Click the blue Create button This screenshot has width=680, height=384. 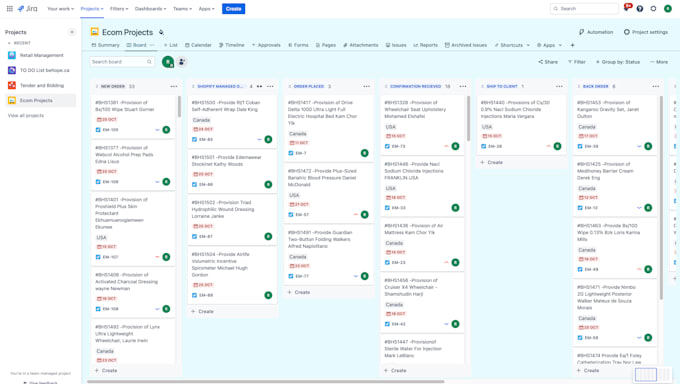tap(233, 9)
